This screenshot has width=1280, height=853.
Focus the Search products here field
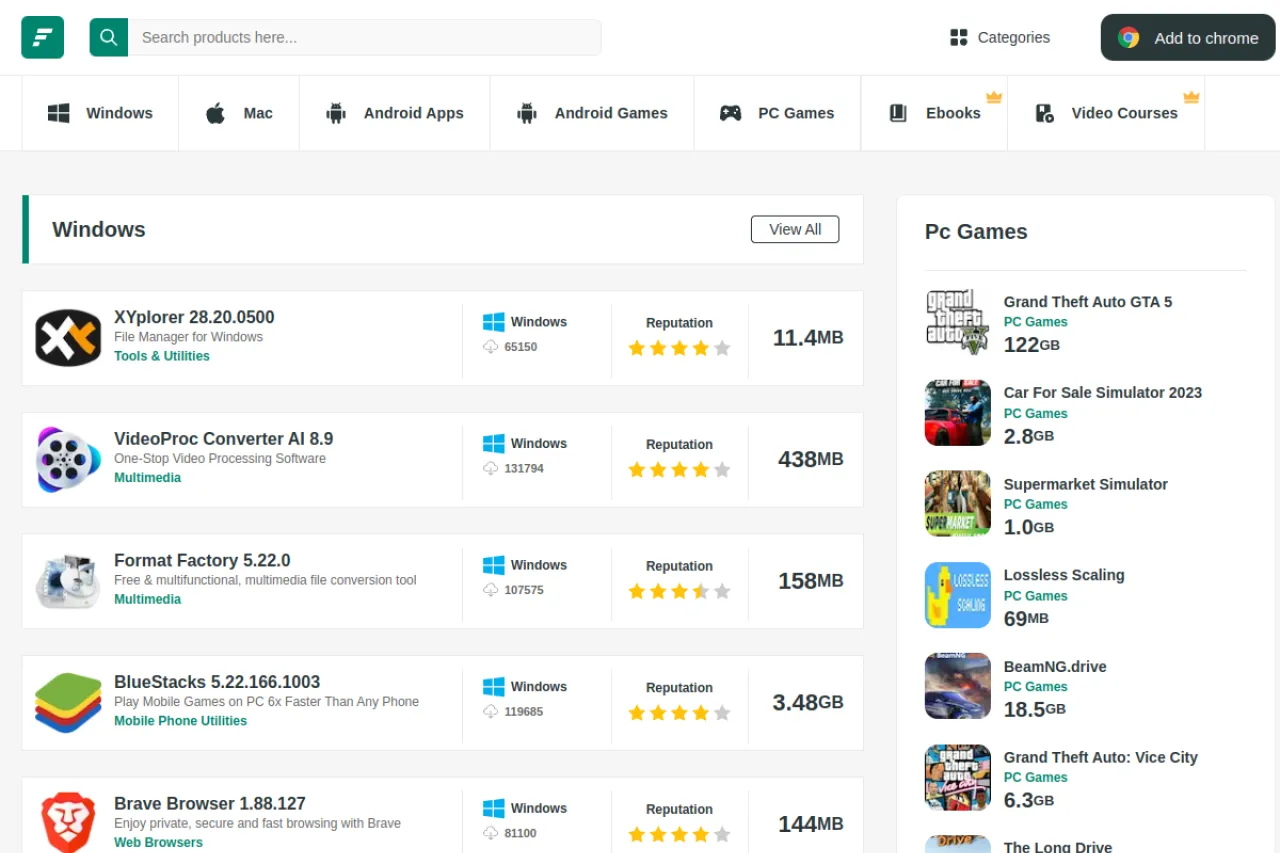point(365,37)
